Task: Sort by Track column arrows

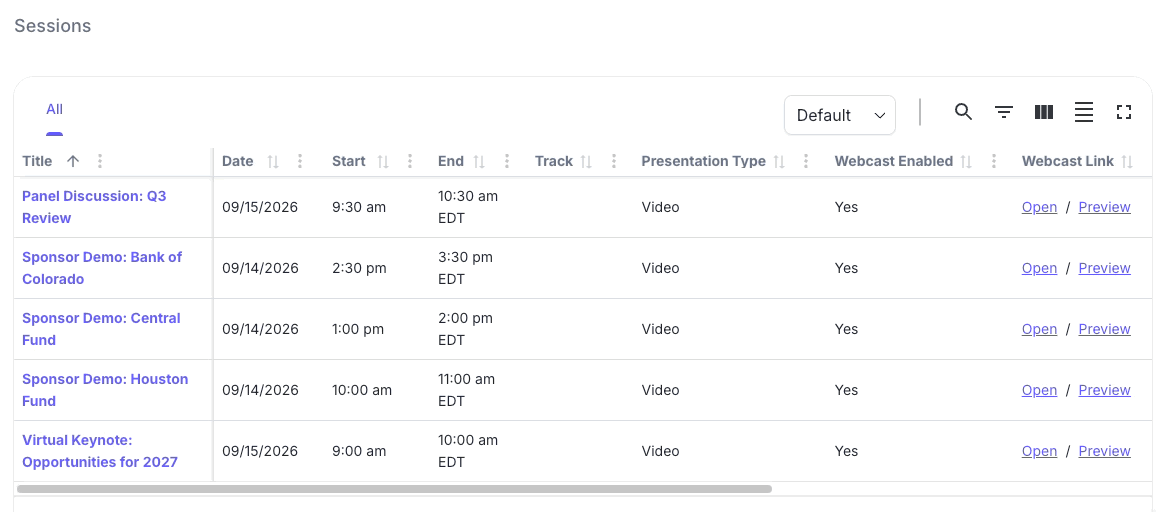Action: [x=586, y=161]
